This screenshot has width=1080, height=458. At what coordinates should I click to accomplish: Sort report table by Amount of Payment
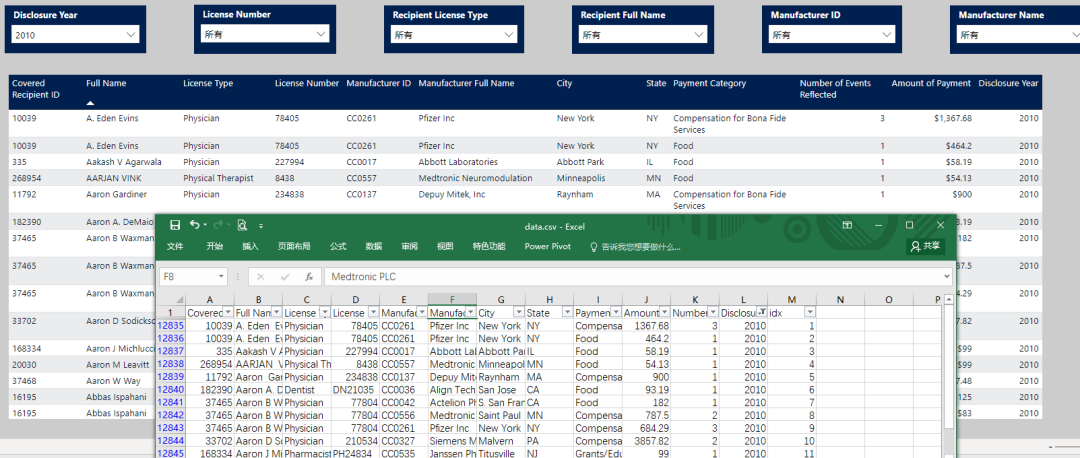(931, 83)
